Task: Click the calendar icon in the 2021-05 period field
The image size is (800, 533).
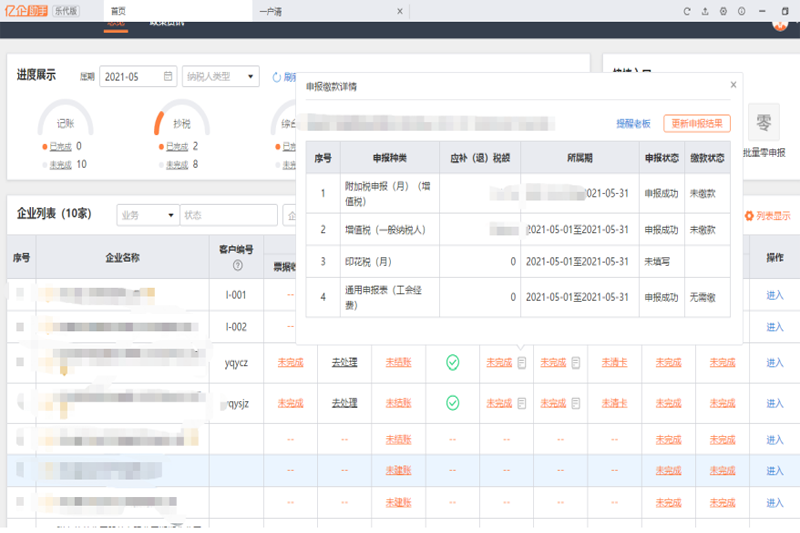Action: (167, 76)
